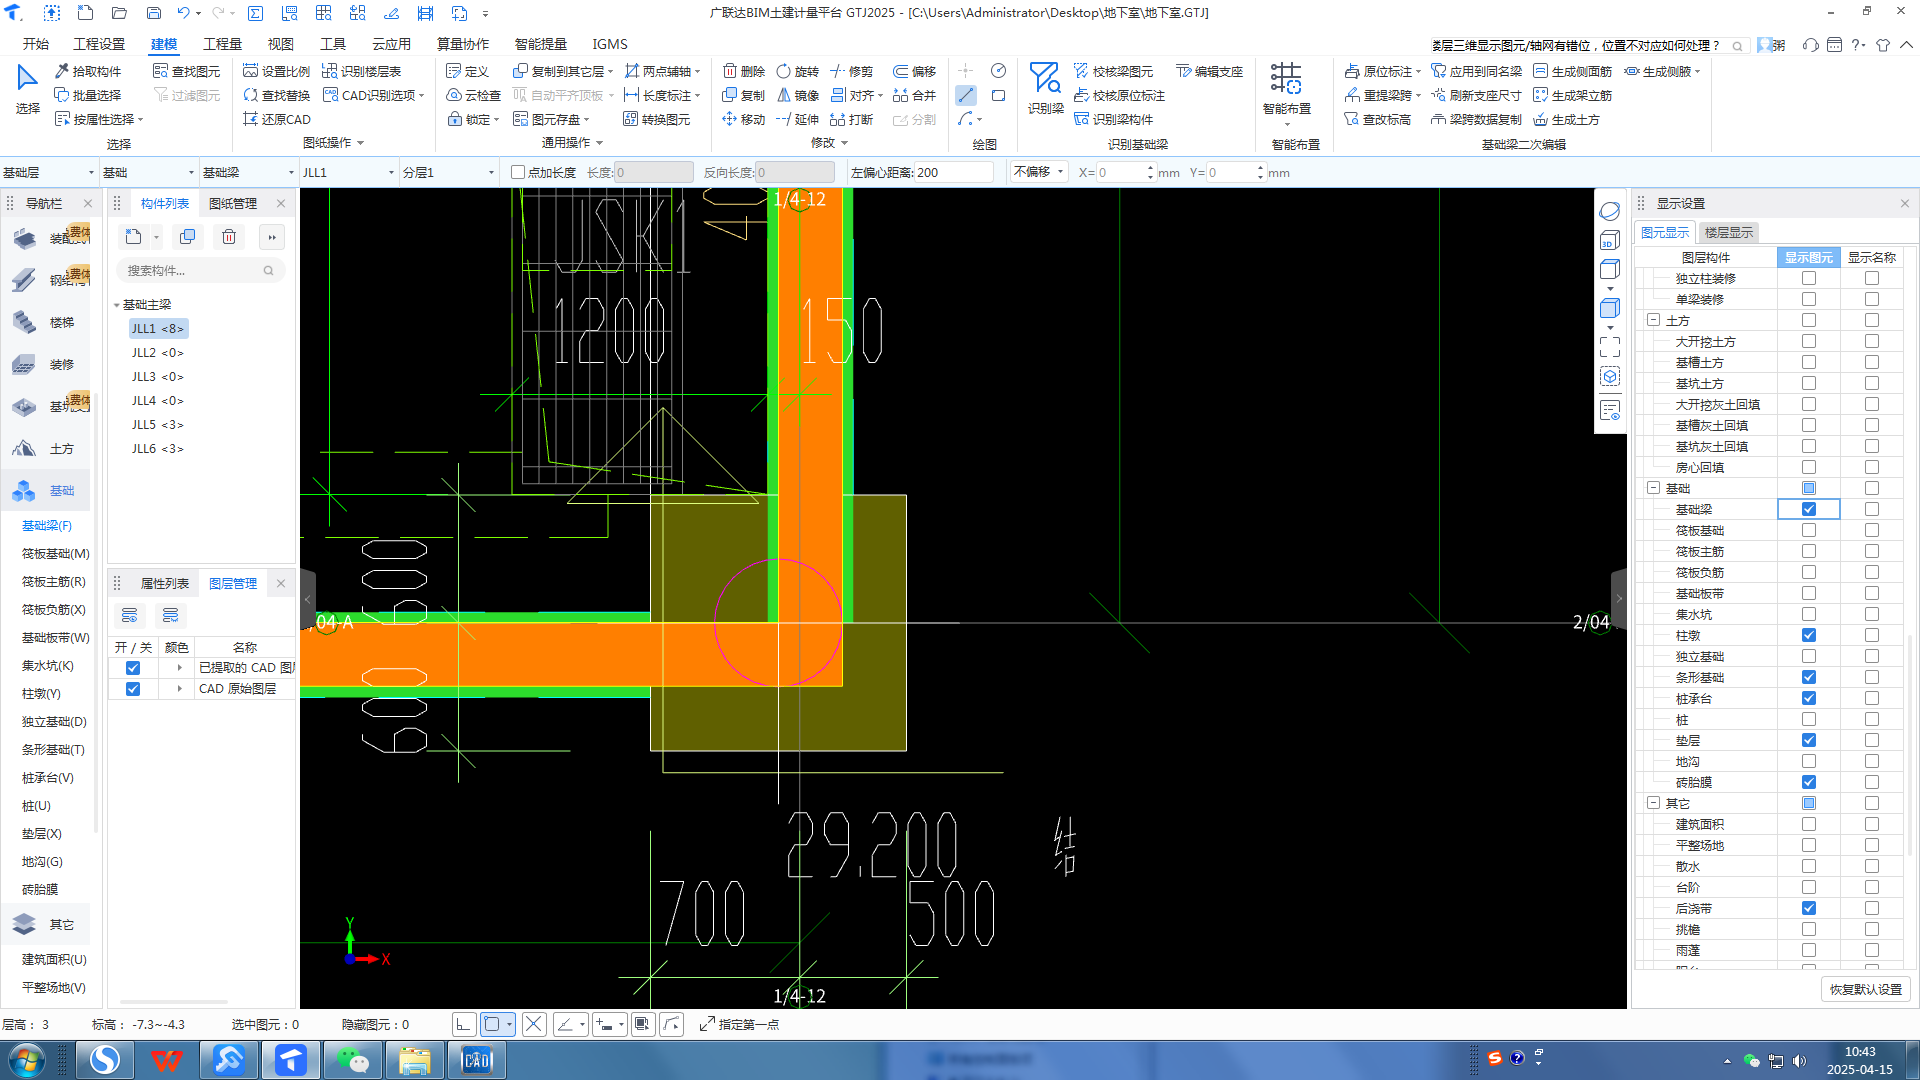Click the X offset value field
The height and width of the screenshot is (1080, 1920).
(1120, 172)
